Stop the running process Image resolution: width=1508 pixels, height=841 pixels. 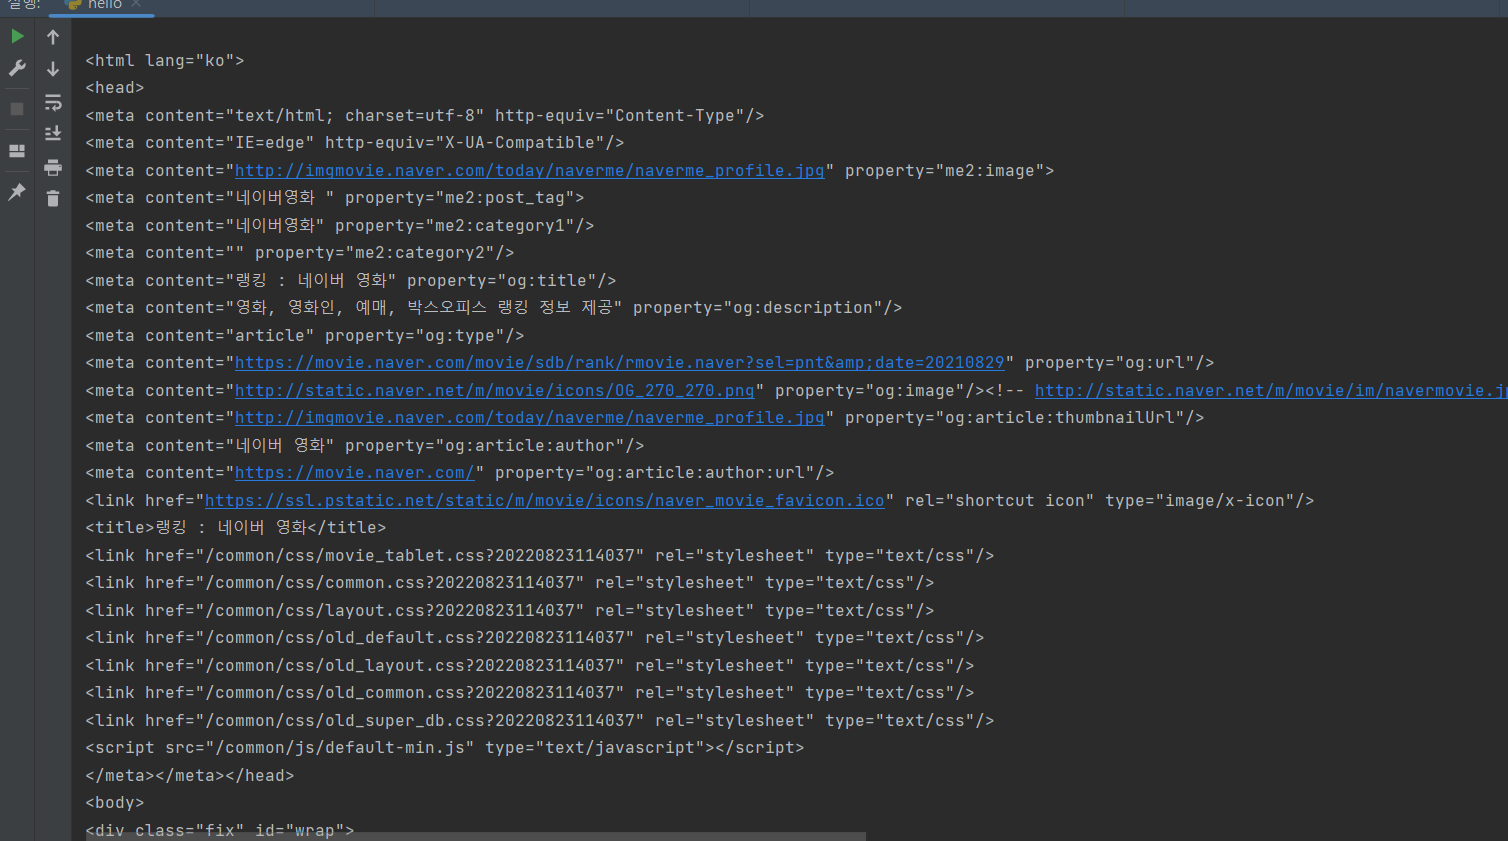point(17,109)
